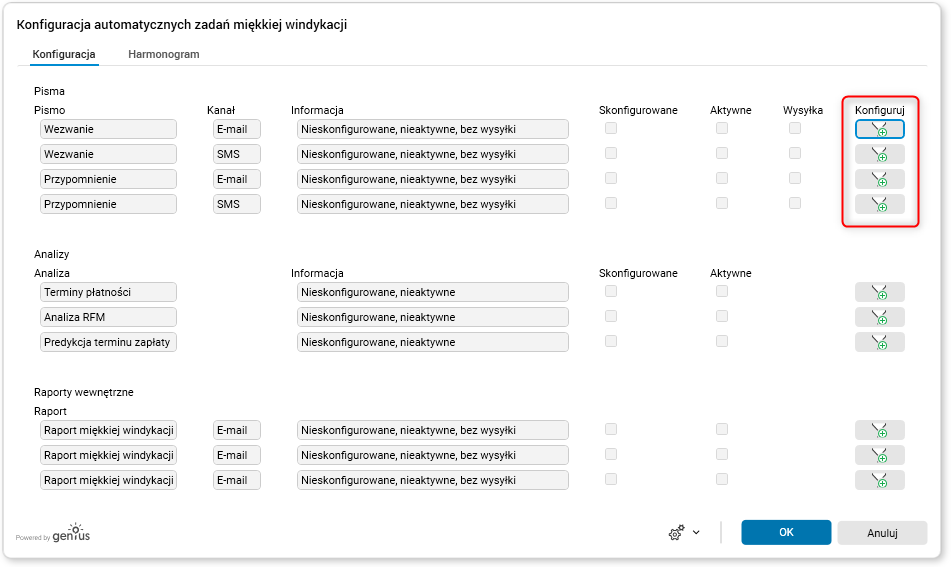Screen dimensions: 951x567
Task: Toggle Skonfigurowane for Przypomnienie SMS
Action: coord(611,203)
